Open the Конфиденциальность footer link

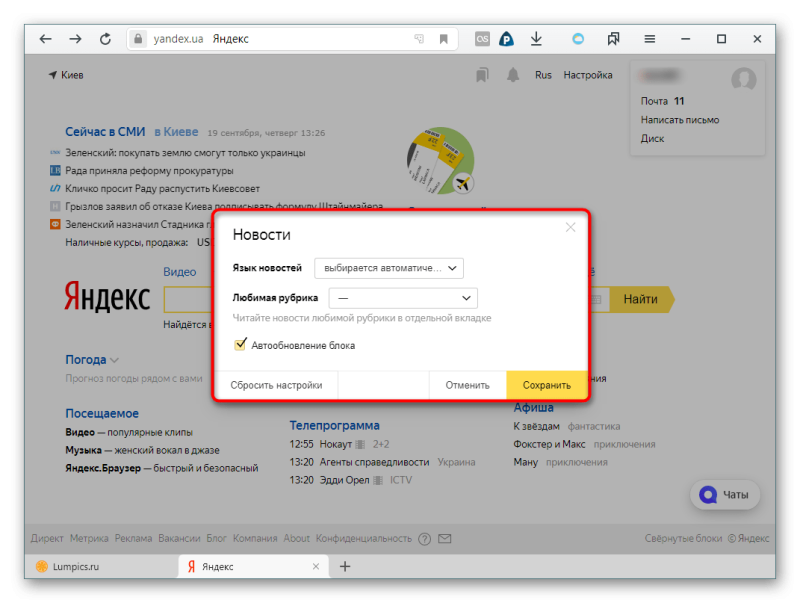pyautogui.click(x=363, y=539)
